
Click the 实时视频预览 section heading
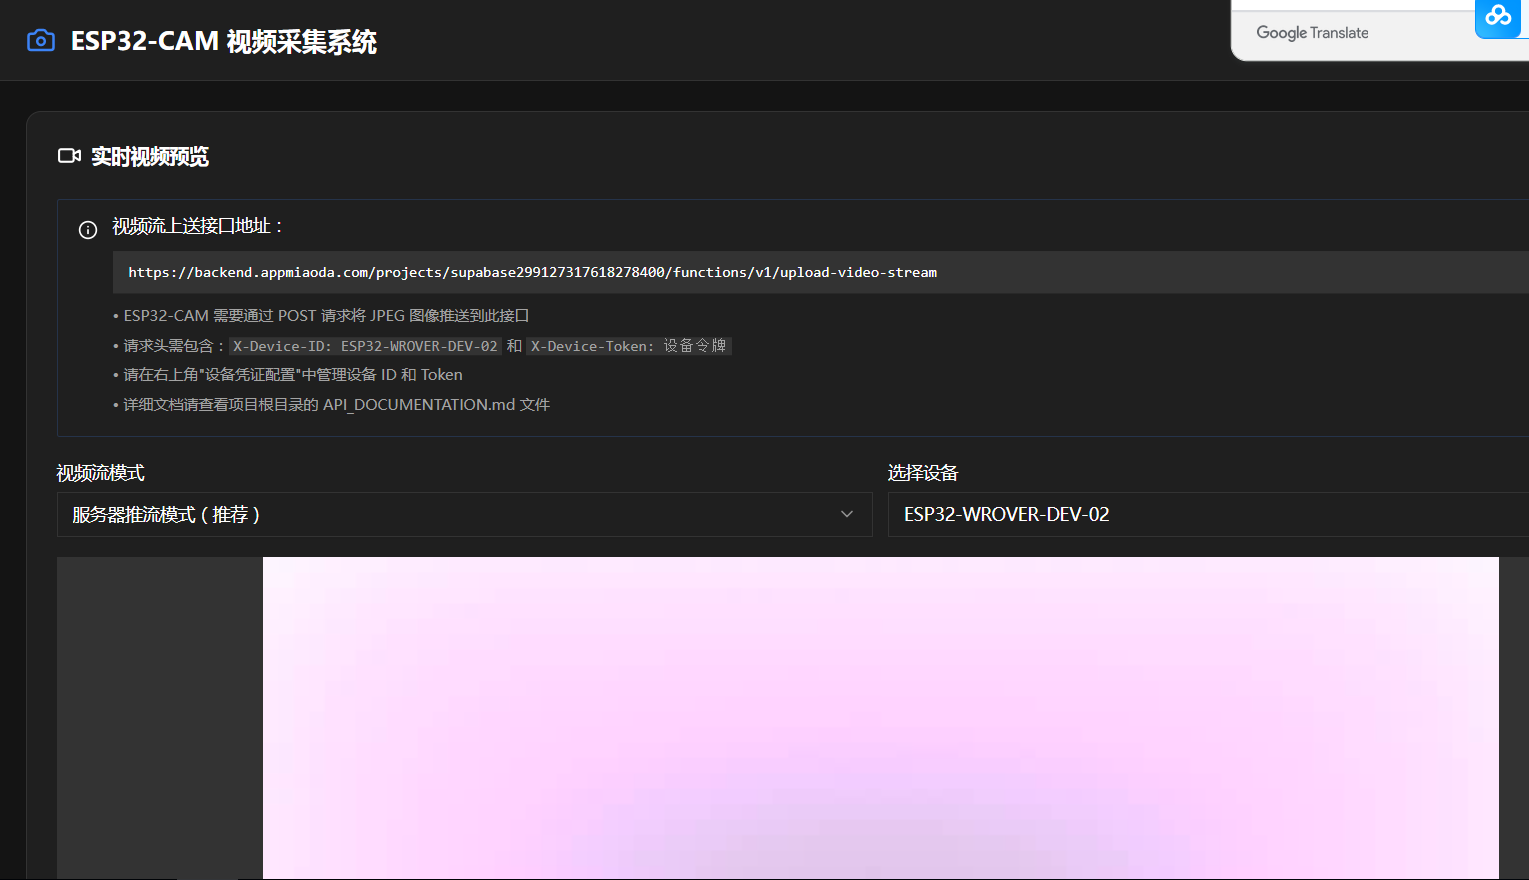(x=150, y=157)
